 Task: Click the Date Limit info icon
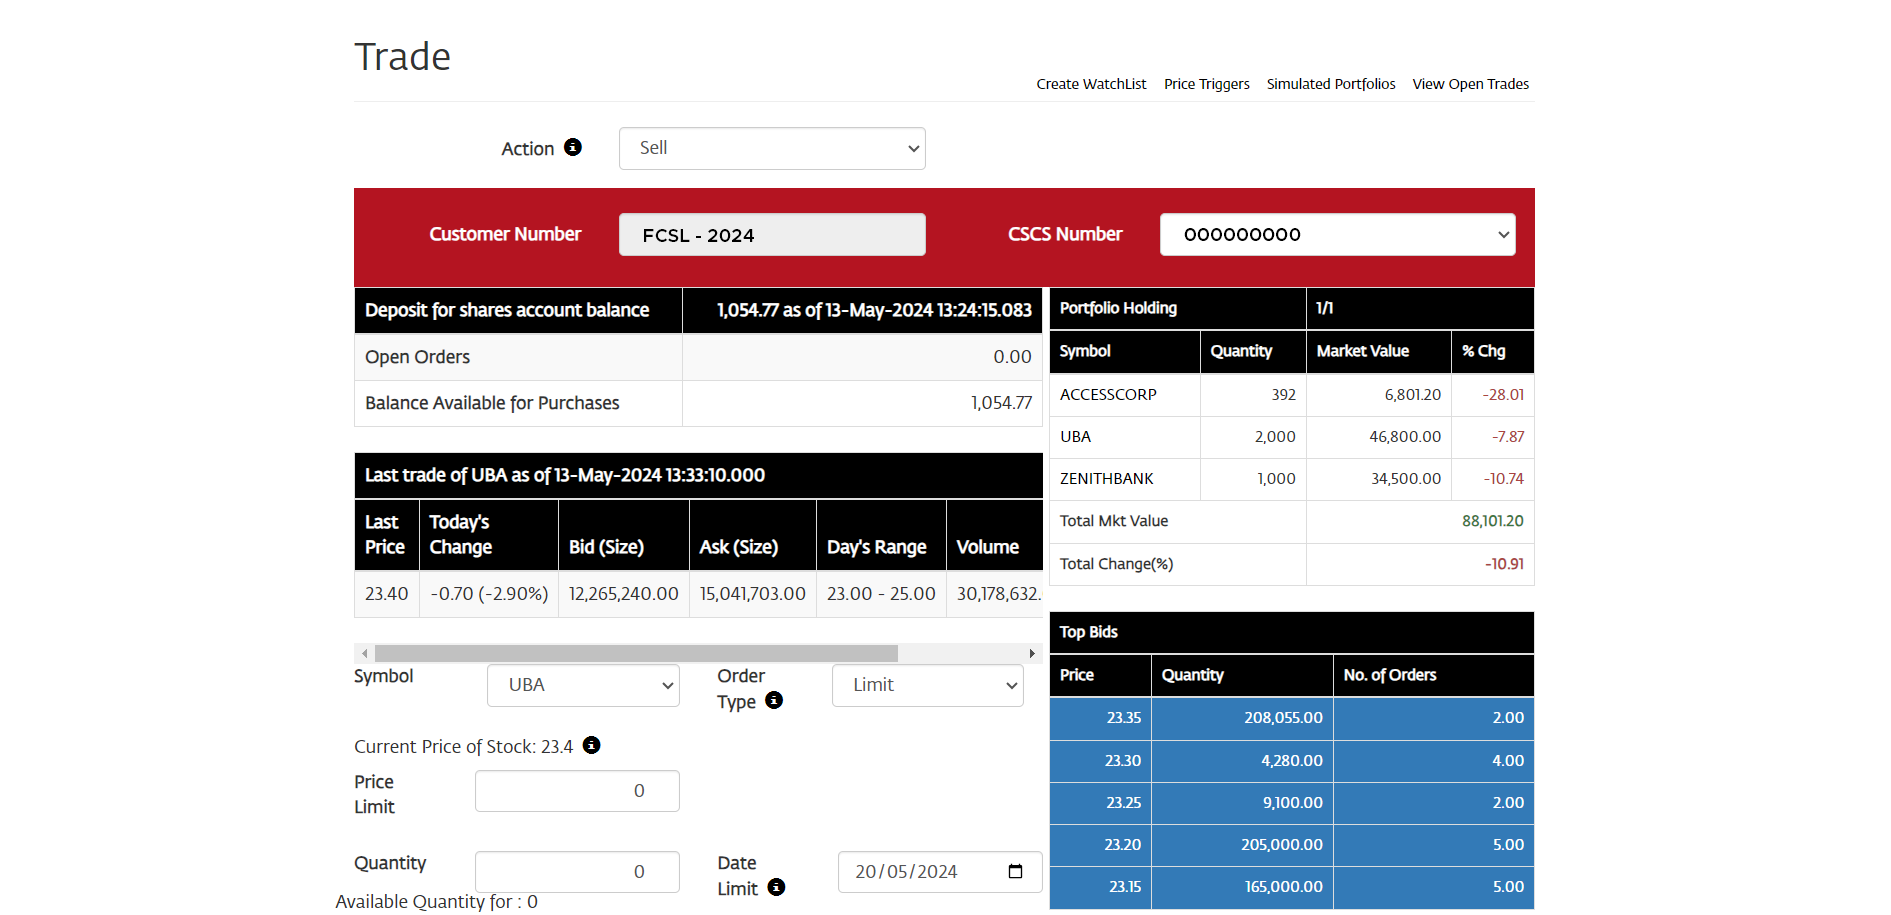point(776,887)
